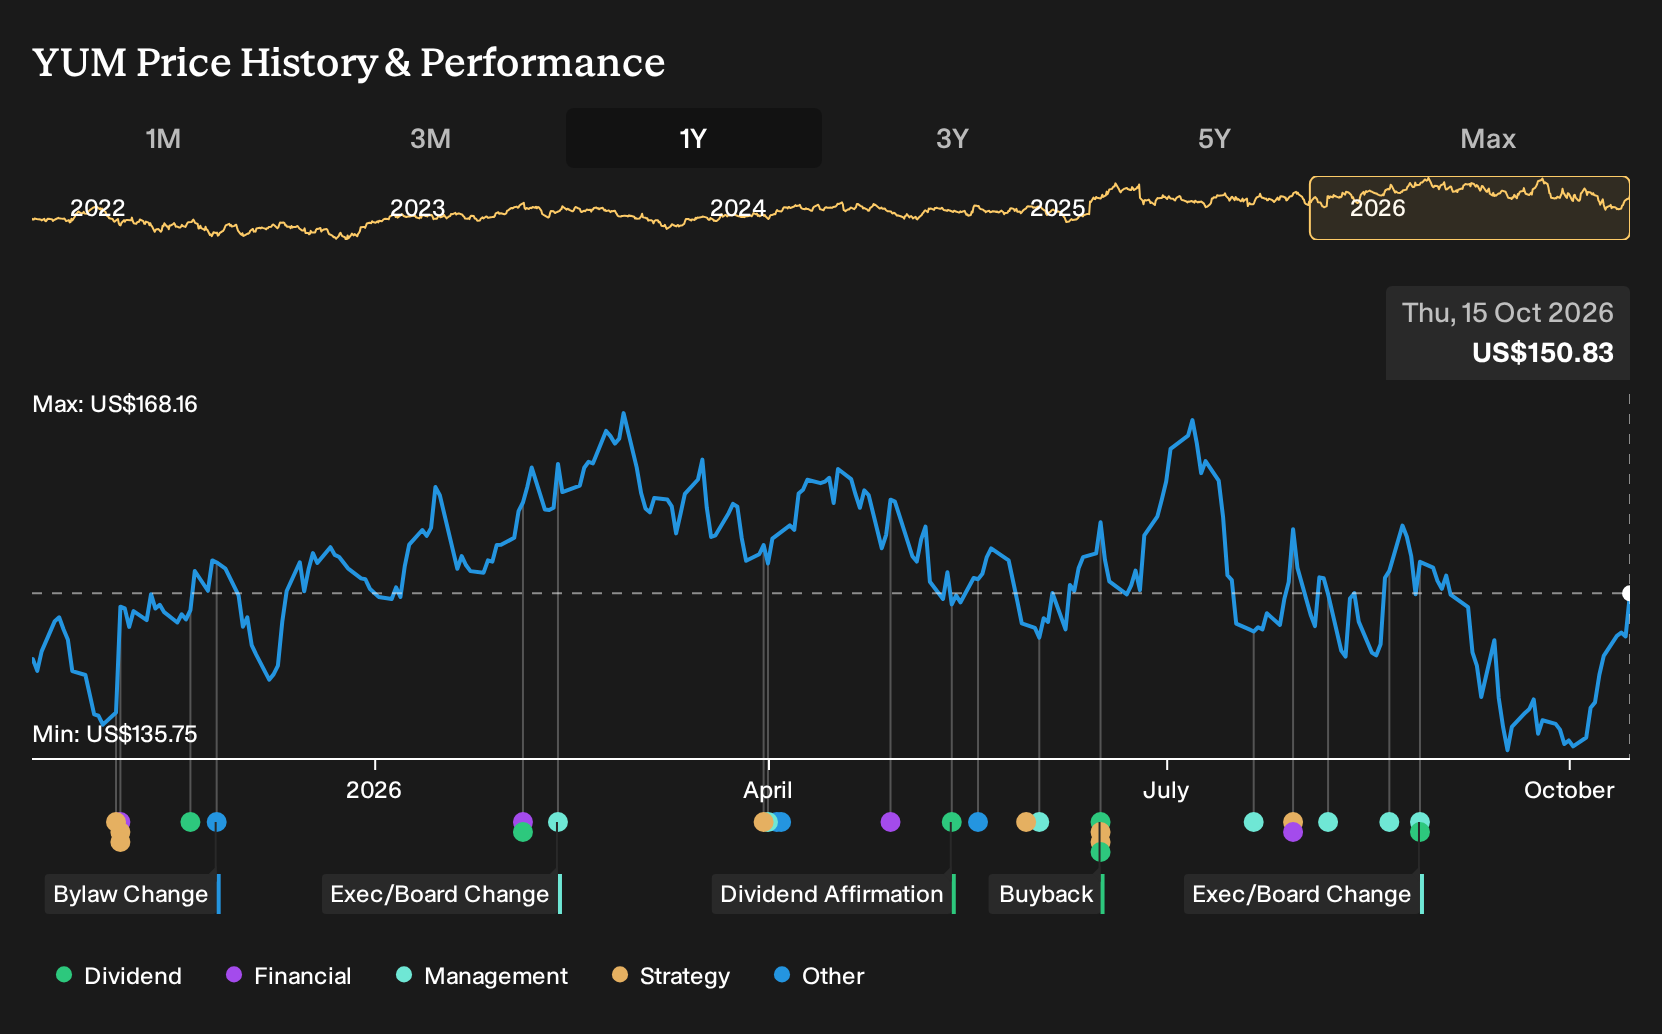Toggle the Dividend legend filter
This screenshot has width=1662, height=1034.
click(118, 976)
